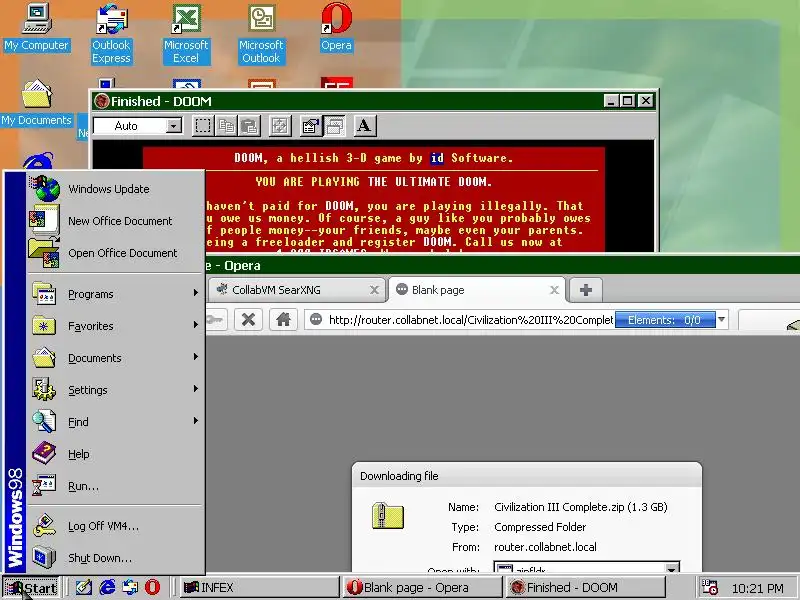Launch Internet Explorer from quick launch
The width and height of the screenshot is (800, 600).
tap(107, 587)
